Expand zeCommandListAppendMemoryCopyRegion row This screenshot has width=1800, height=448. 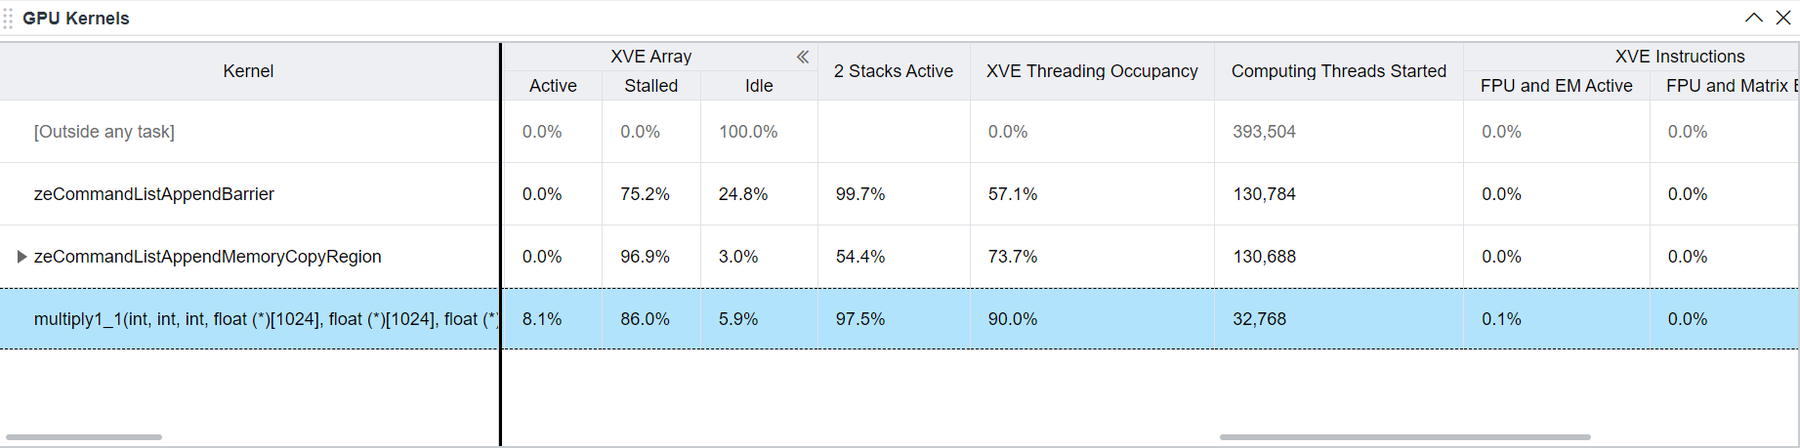pos(21,257)
